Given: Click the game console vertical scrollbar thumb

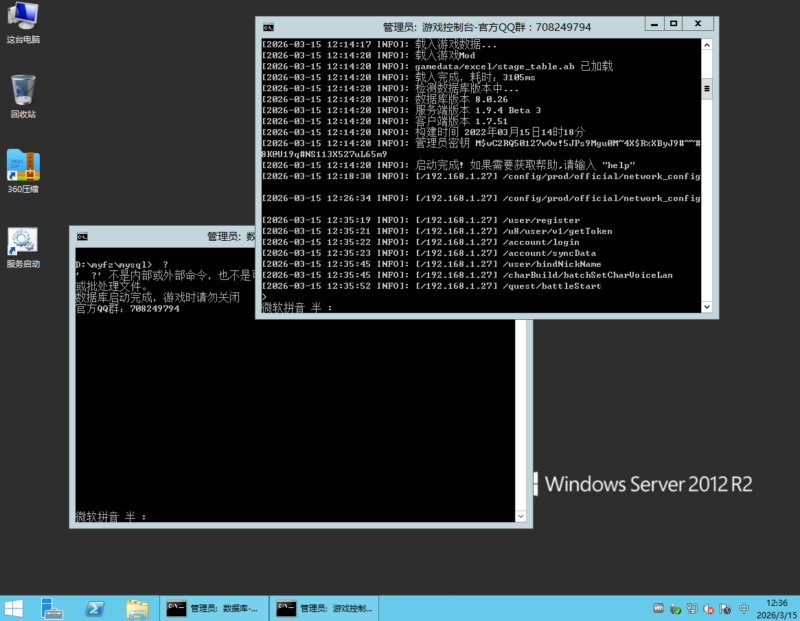Looking at the screenshot, I should 707,90.
